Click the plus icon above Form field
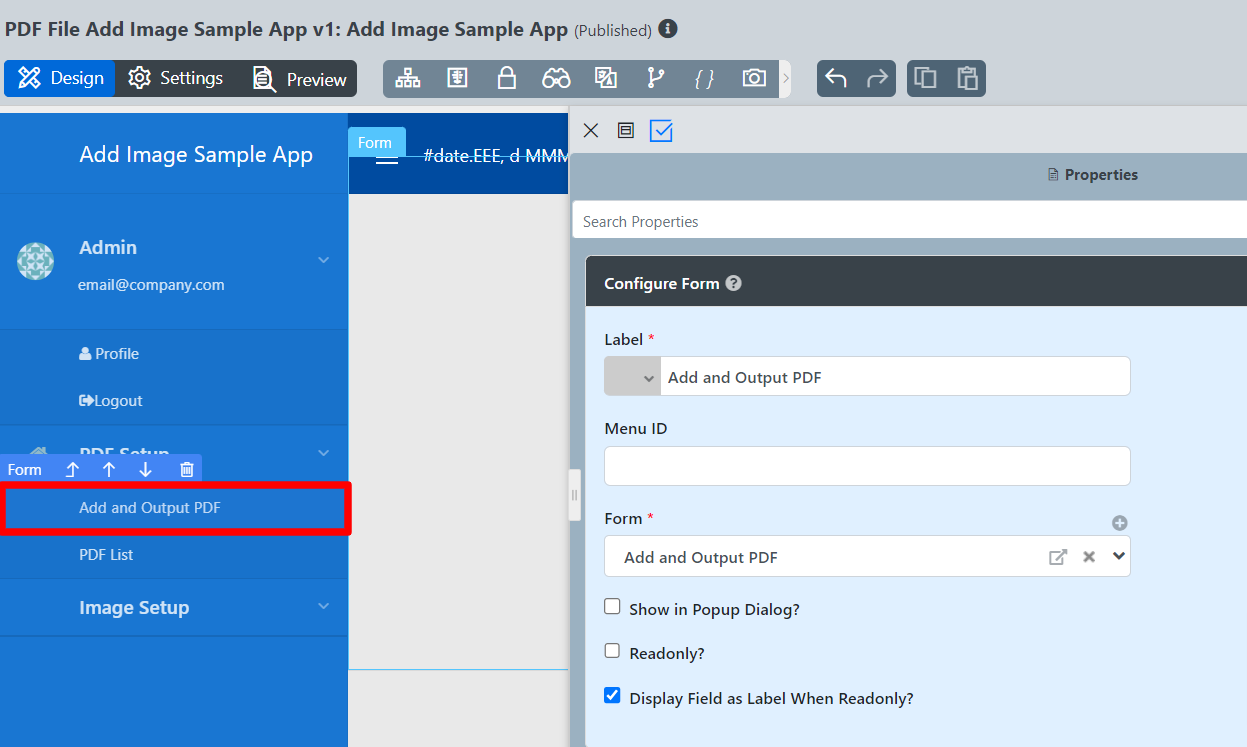Image resolution: width=1247 pixels, height=747 pixels. (x=1120, y=523)
